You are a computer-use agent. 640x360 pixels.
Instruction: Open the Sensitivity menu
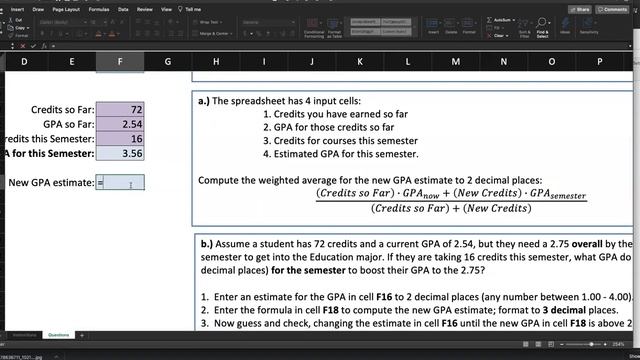[589, 26]
